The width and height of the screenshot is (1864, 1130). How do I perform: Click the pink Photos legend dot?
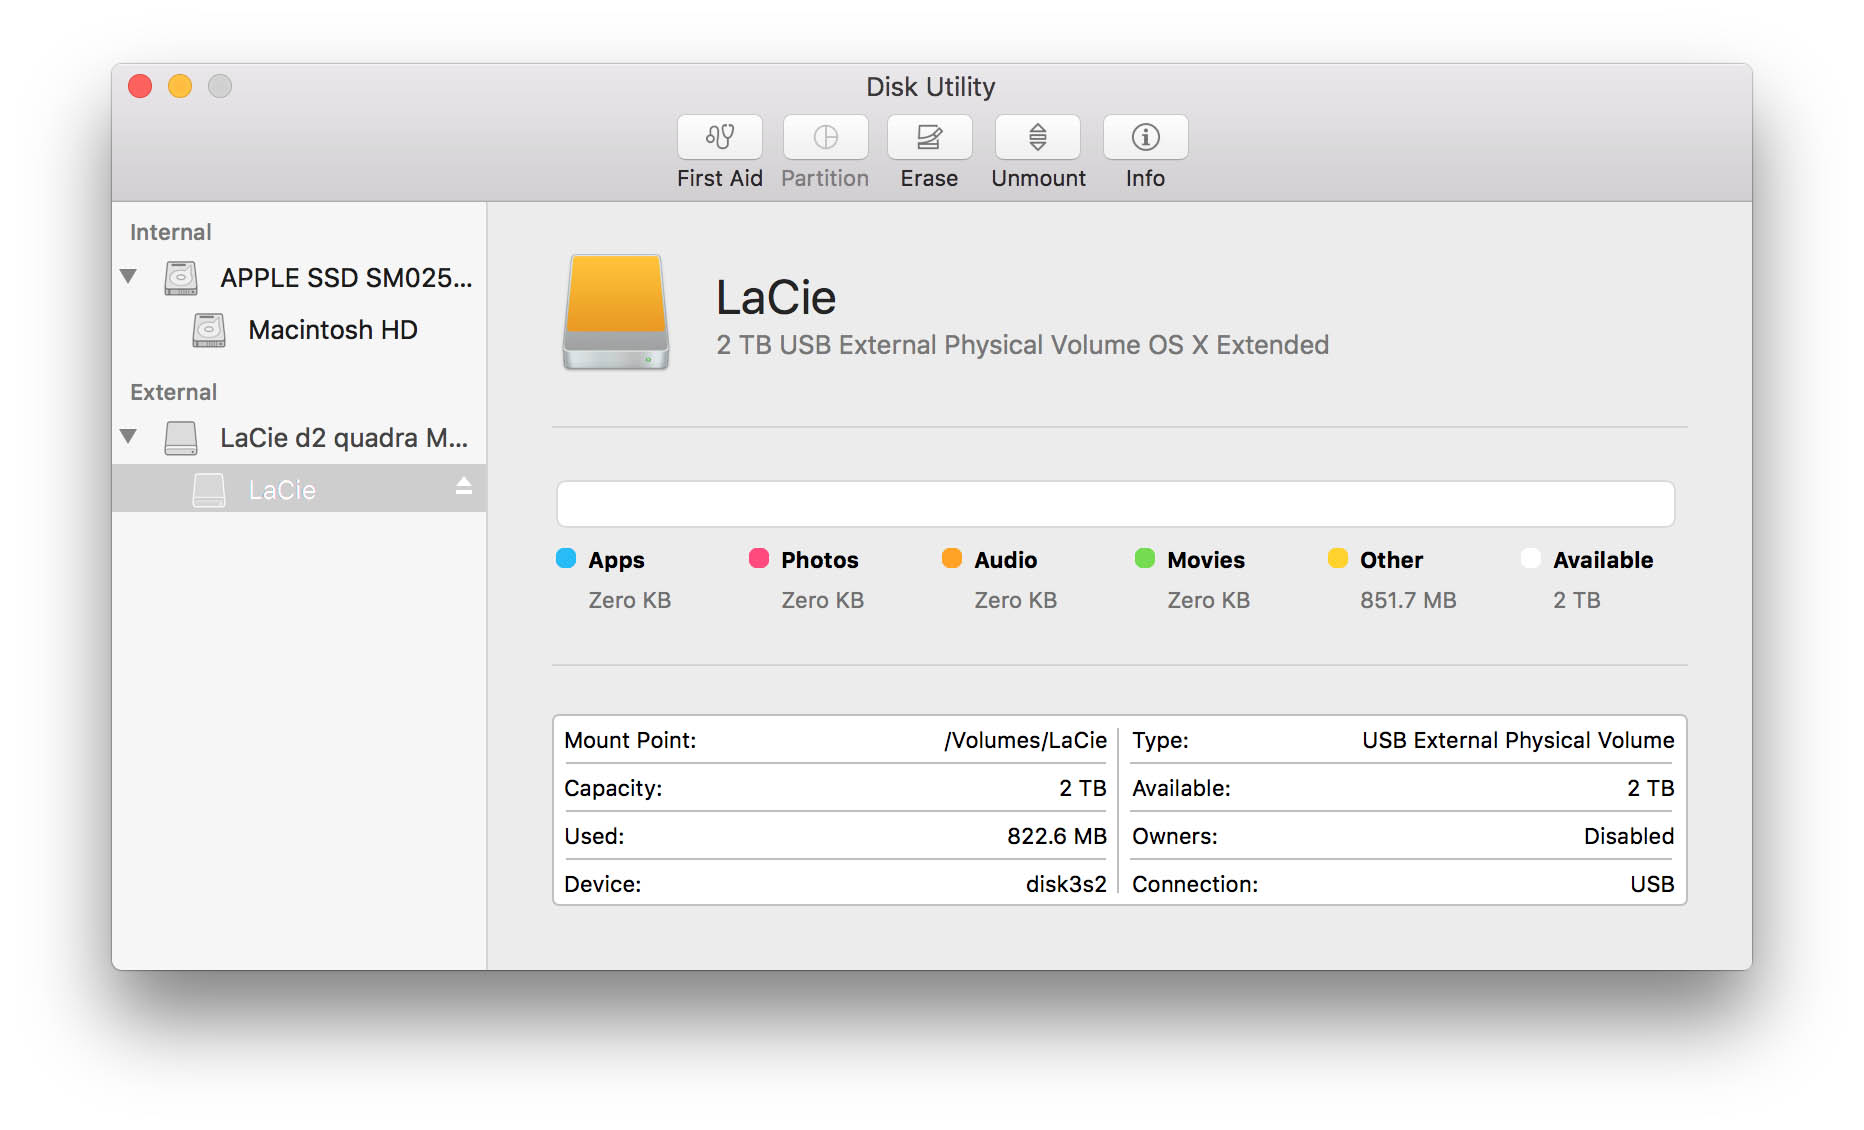click(759, 558)
